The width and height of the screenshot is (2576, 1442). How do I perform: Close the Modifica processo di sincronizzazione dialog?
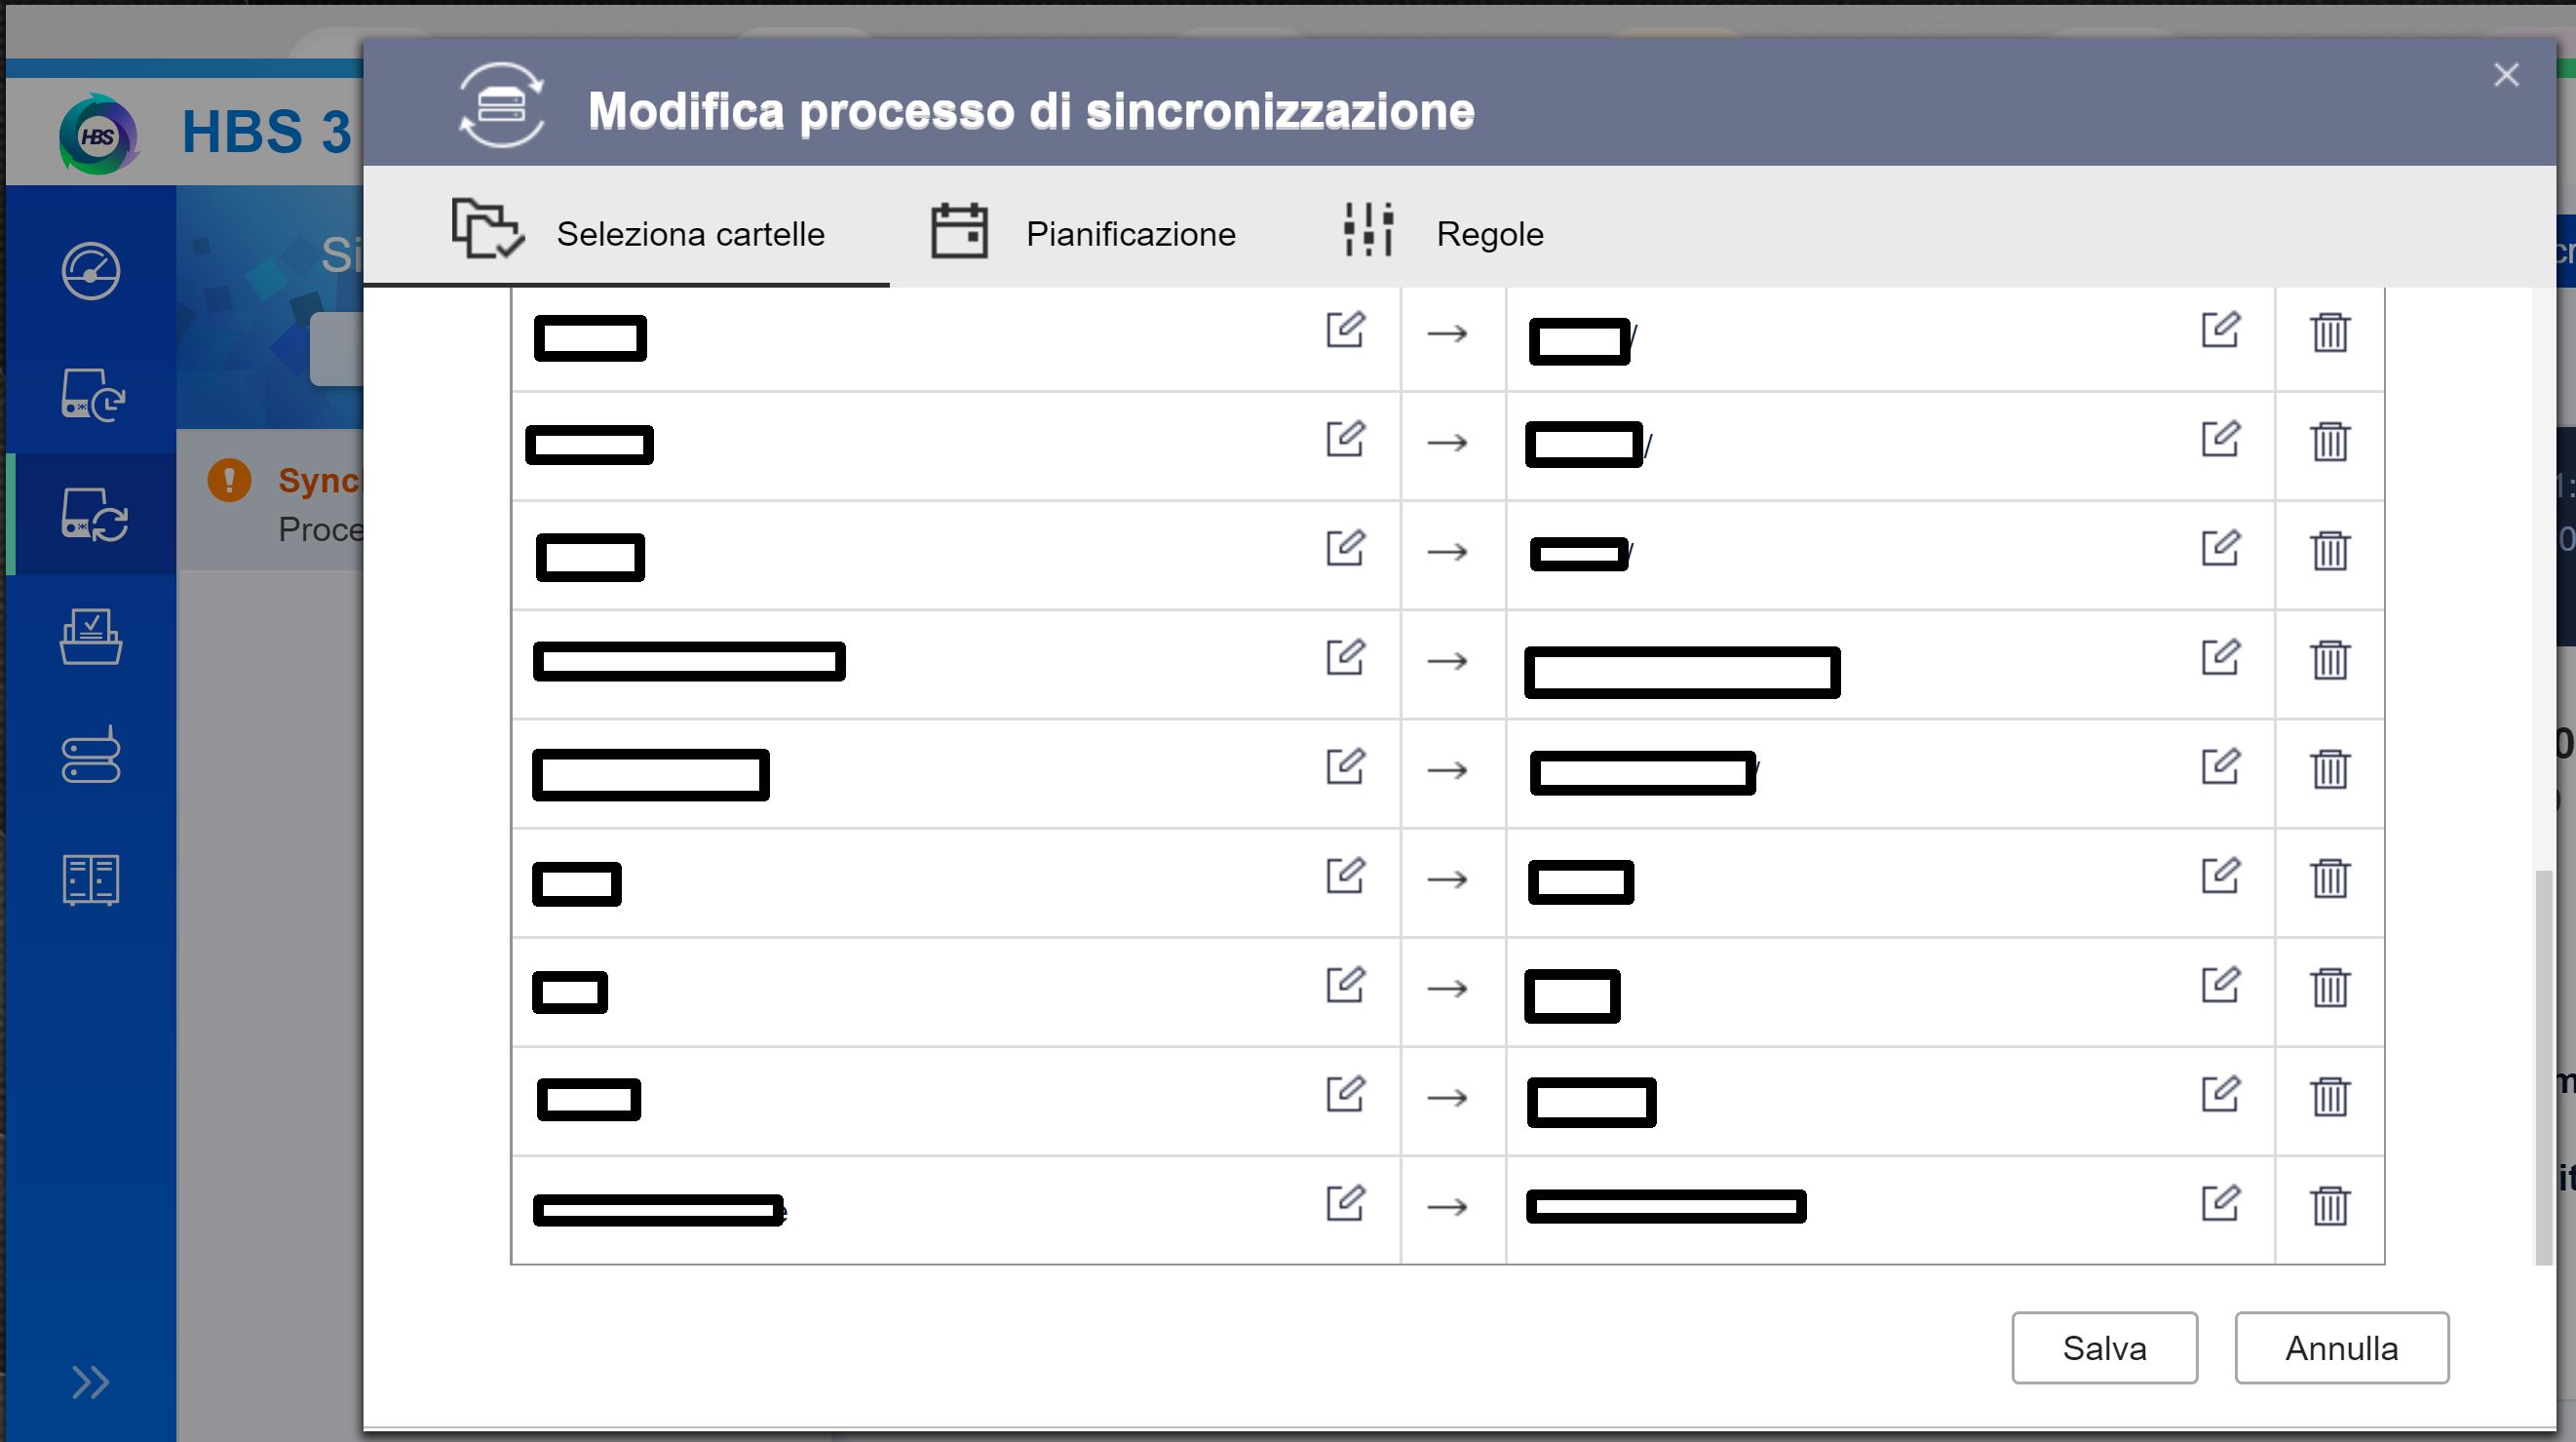point(2506,75)
